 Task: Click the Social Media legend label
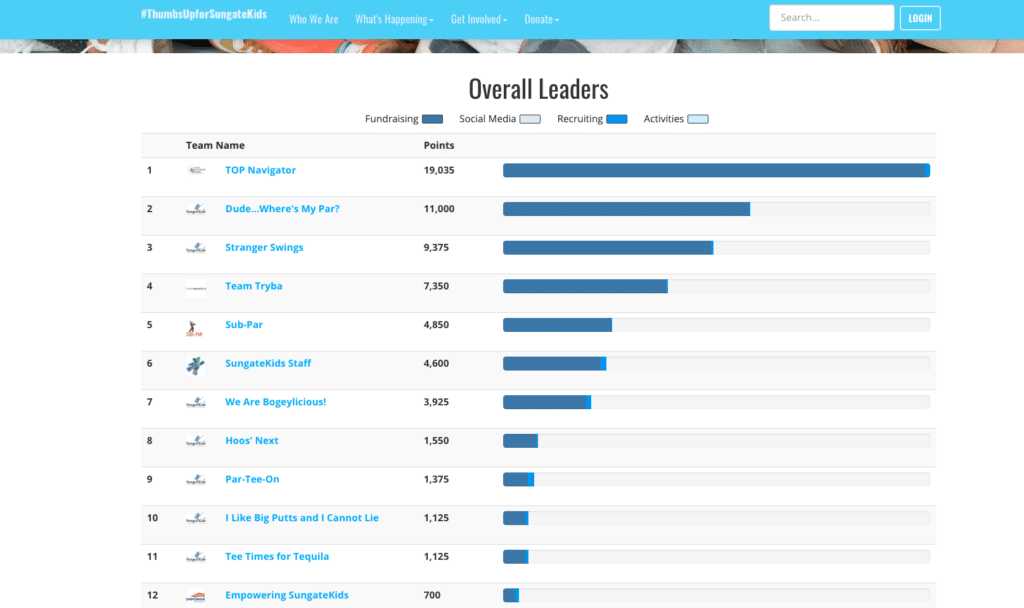click(487, 119)
